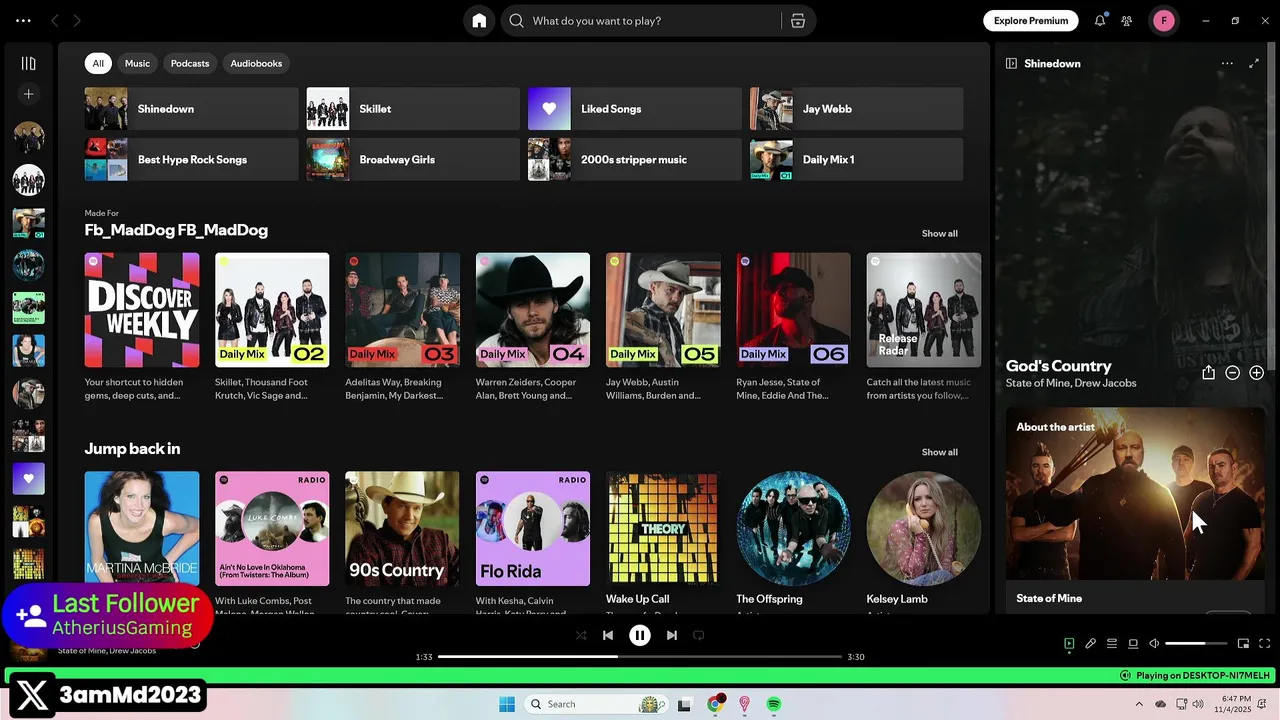1280x720 pixels.
Task: Open Connect to a device icon
Action: point(1133,644)
